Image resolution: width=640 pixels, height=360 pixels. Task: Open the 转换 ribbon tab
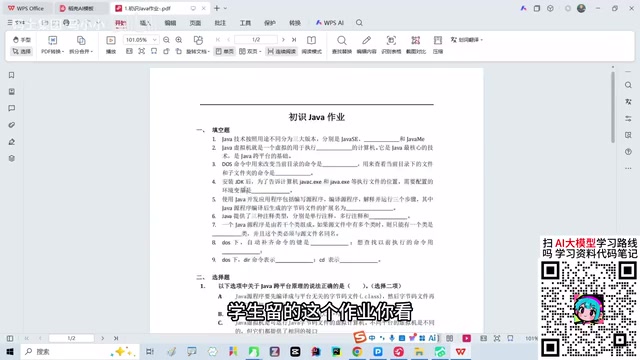click(x=295, y=23)
